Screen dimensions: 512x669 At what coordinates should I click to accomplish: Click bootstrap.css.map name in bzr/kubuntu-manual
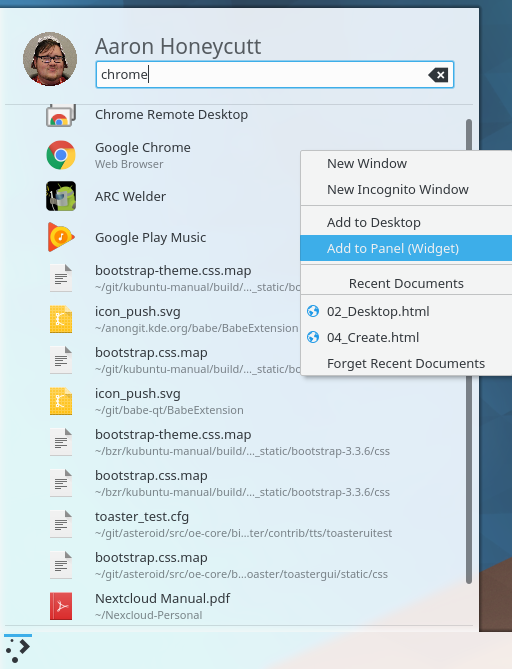coord(151,476)
